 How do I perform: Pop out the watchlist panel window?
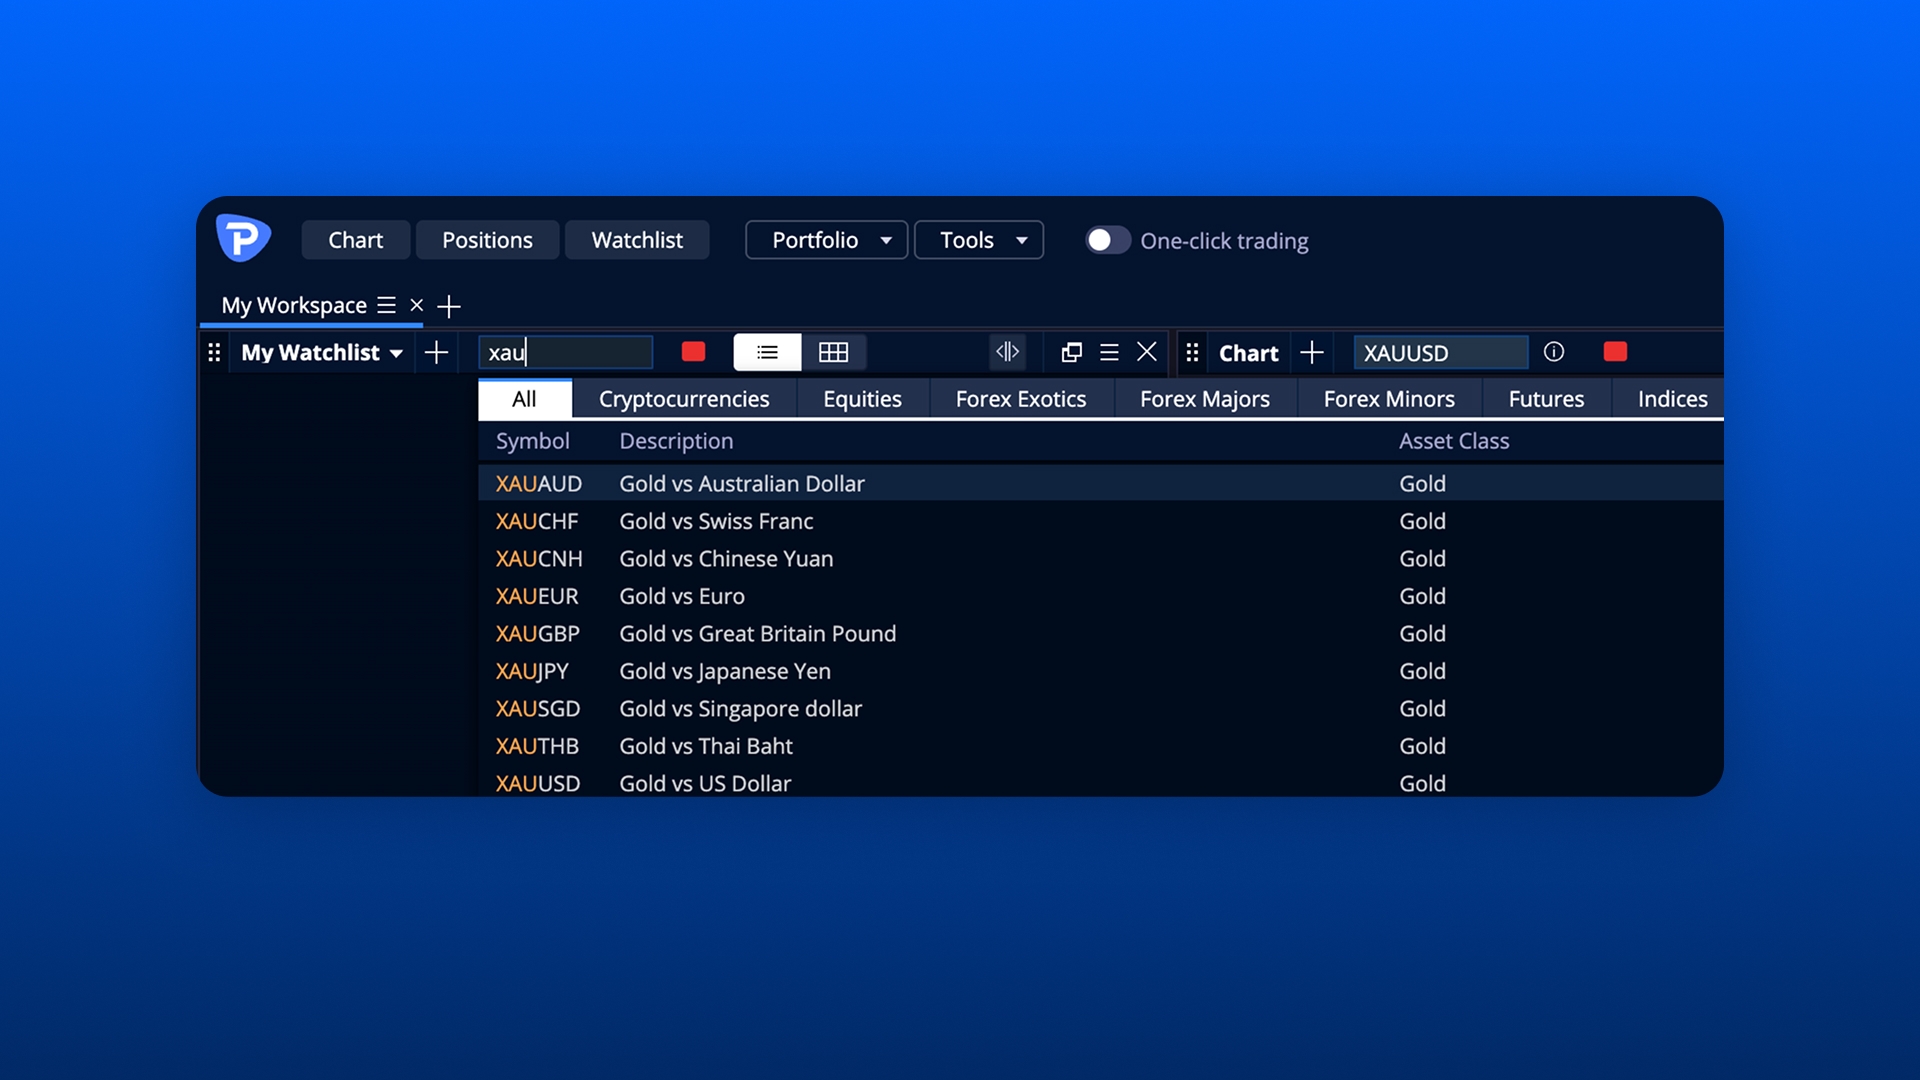click(1071, 352)
